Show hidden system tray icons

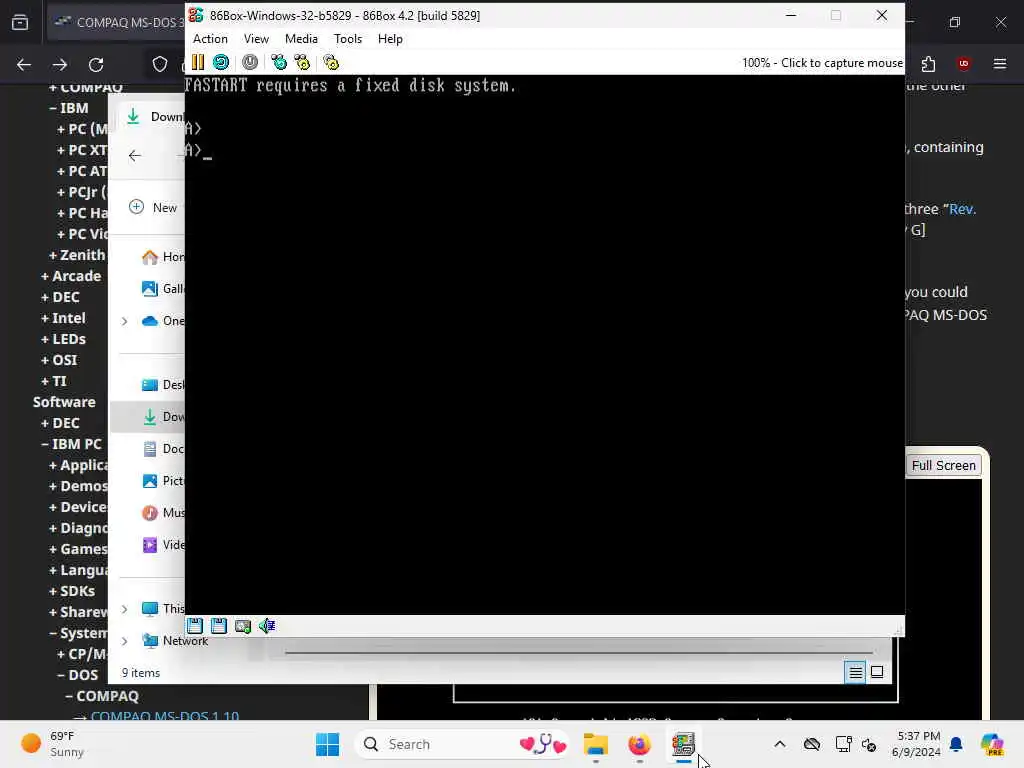(780, 744)
